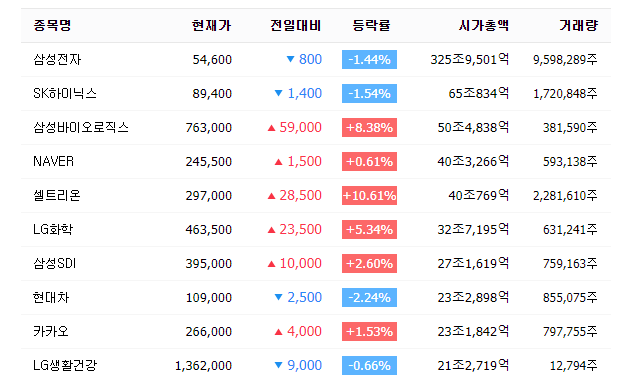619x388 pixels.
Task: Click the red +10.61% change badge
Action: pyautogui.click(x=370, y=195)
